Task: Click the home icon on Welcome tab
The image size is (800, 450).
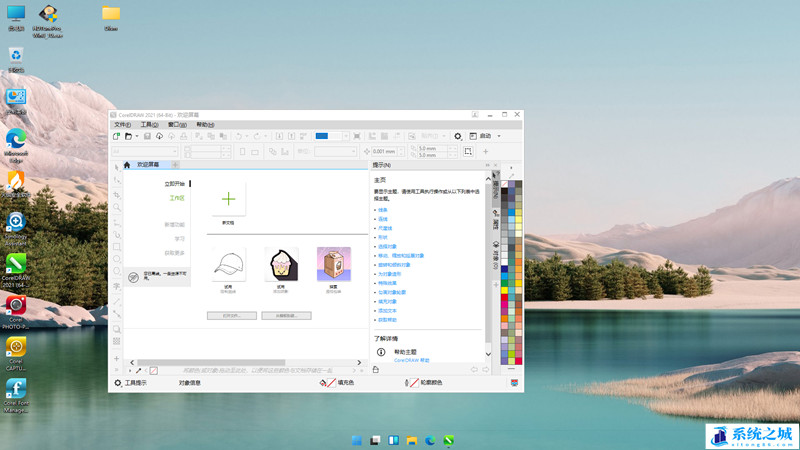Action: point(126,164)
